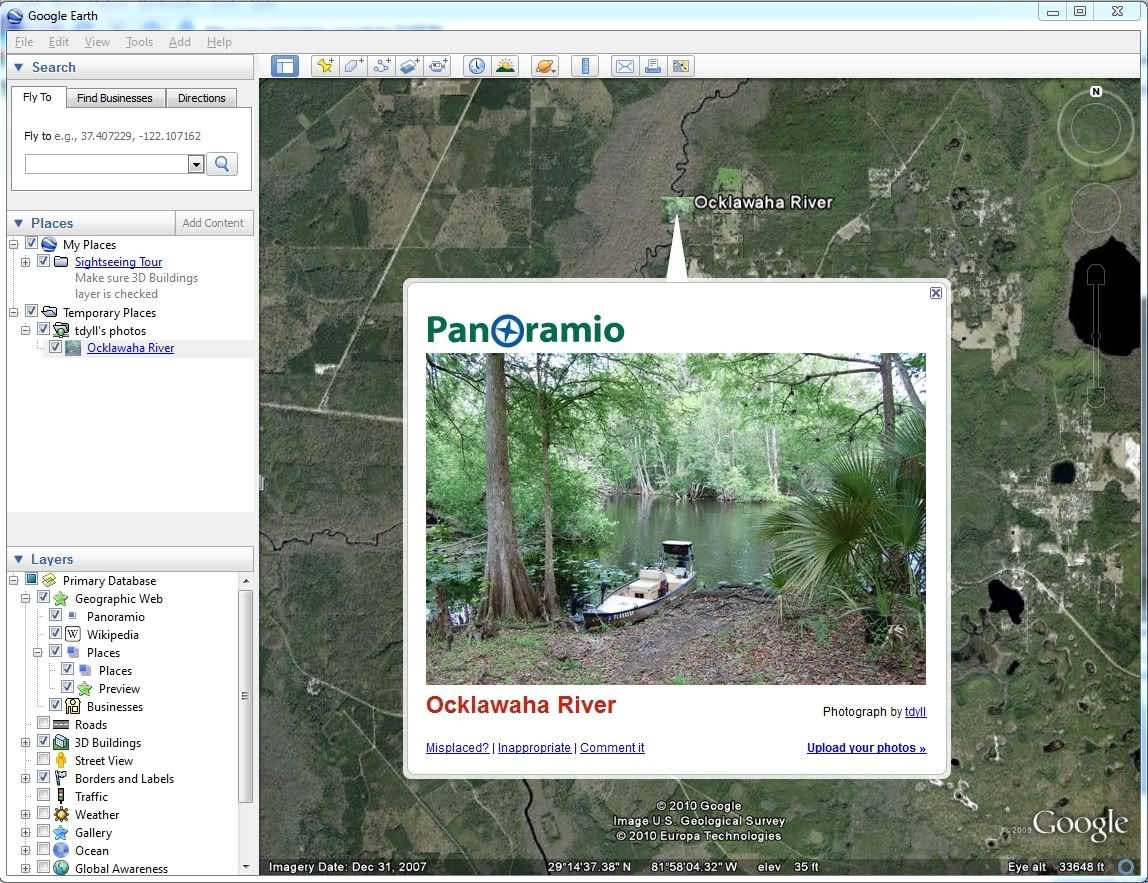This screenshot has height=883, width=1148.
Task: Open the Comment it link
Action: coord(612,748)
